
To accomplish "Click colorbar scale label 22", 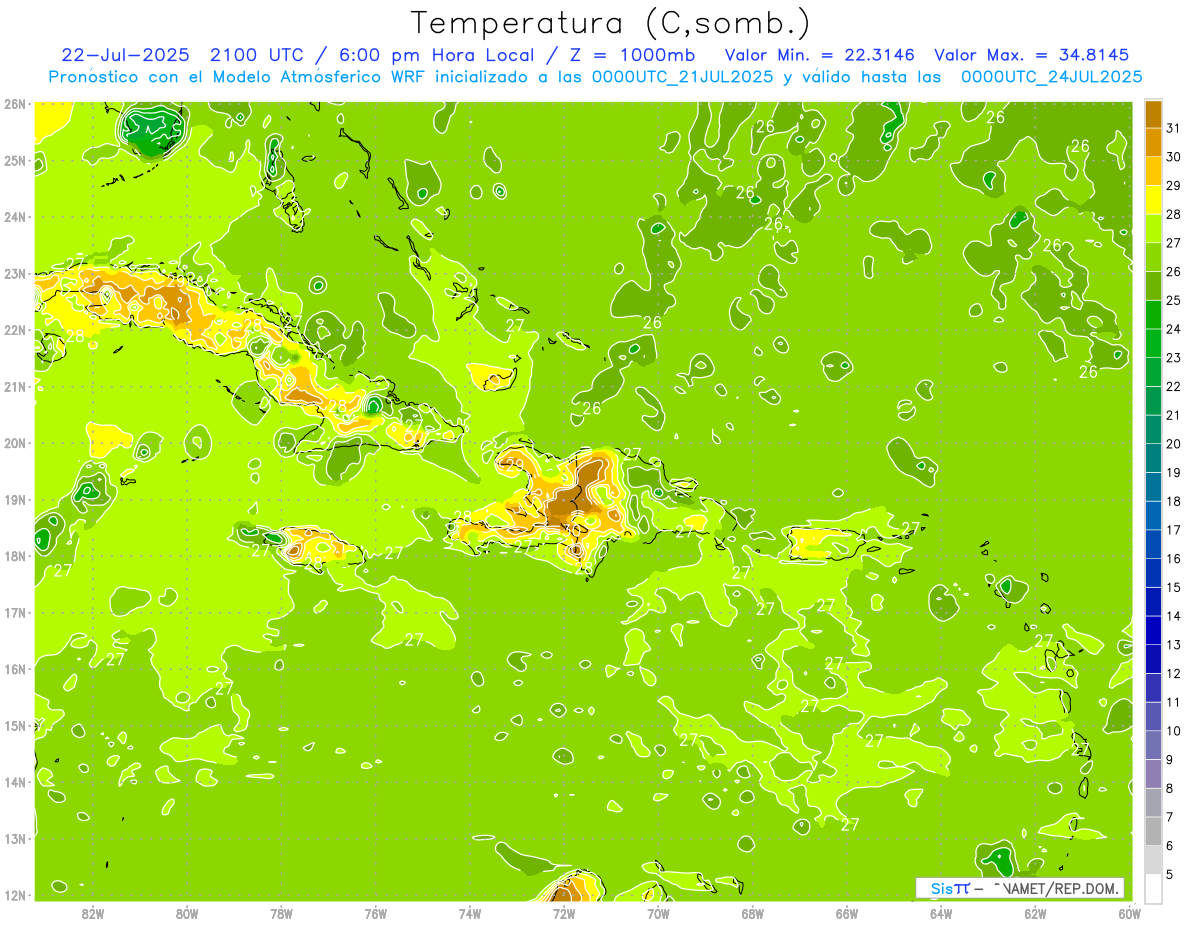I will [1174, 387].
